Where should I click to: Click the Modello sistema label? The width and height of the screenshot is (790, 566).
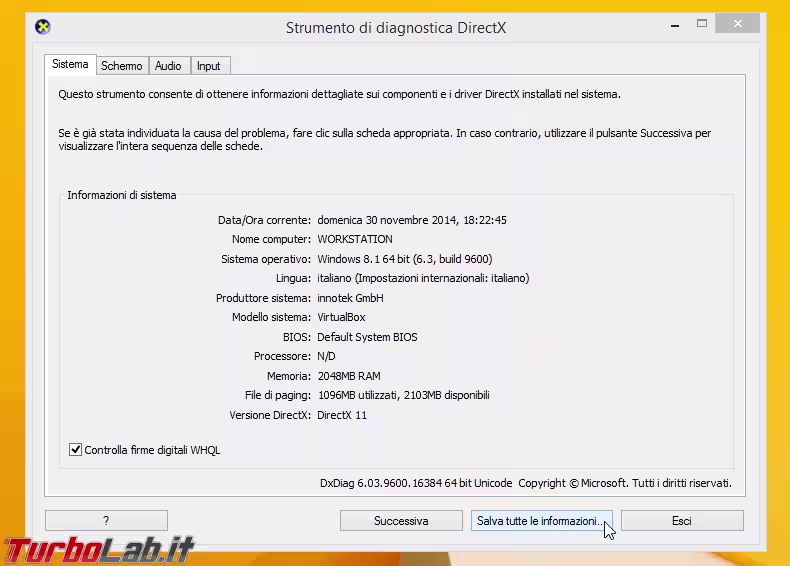tap(272, 318)
